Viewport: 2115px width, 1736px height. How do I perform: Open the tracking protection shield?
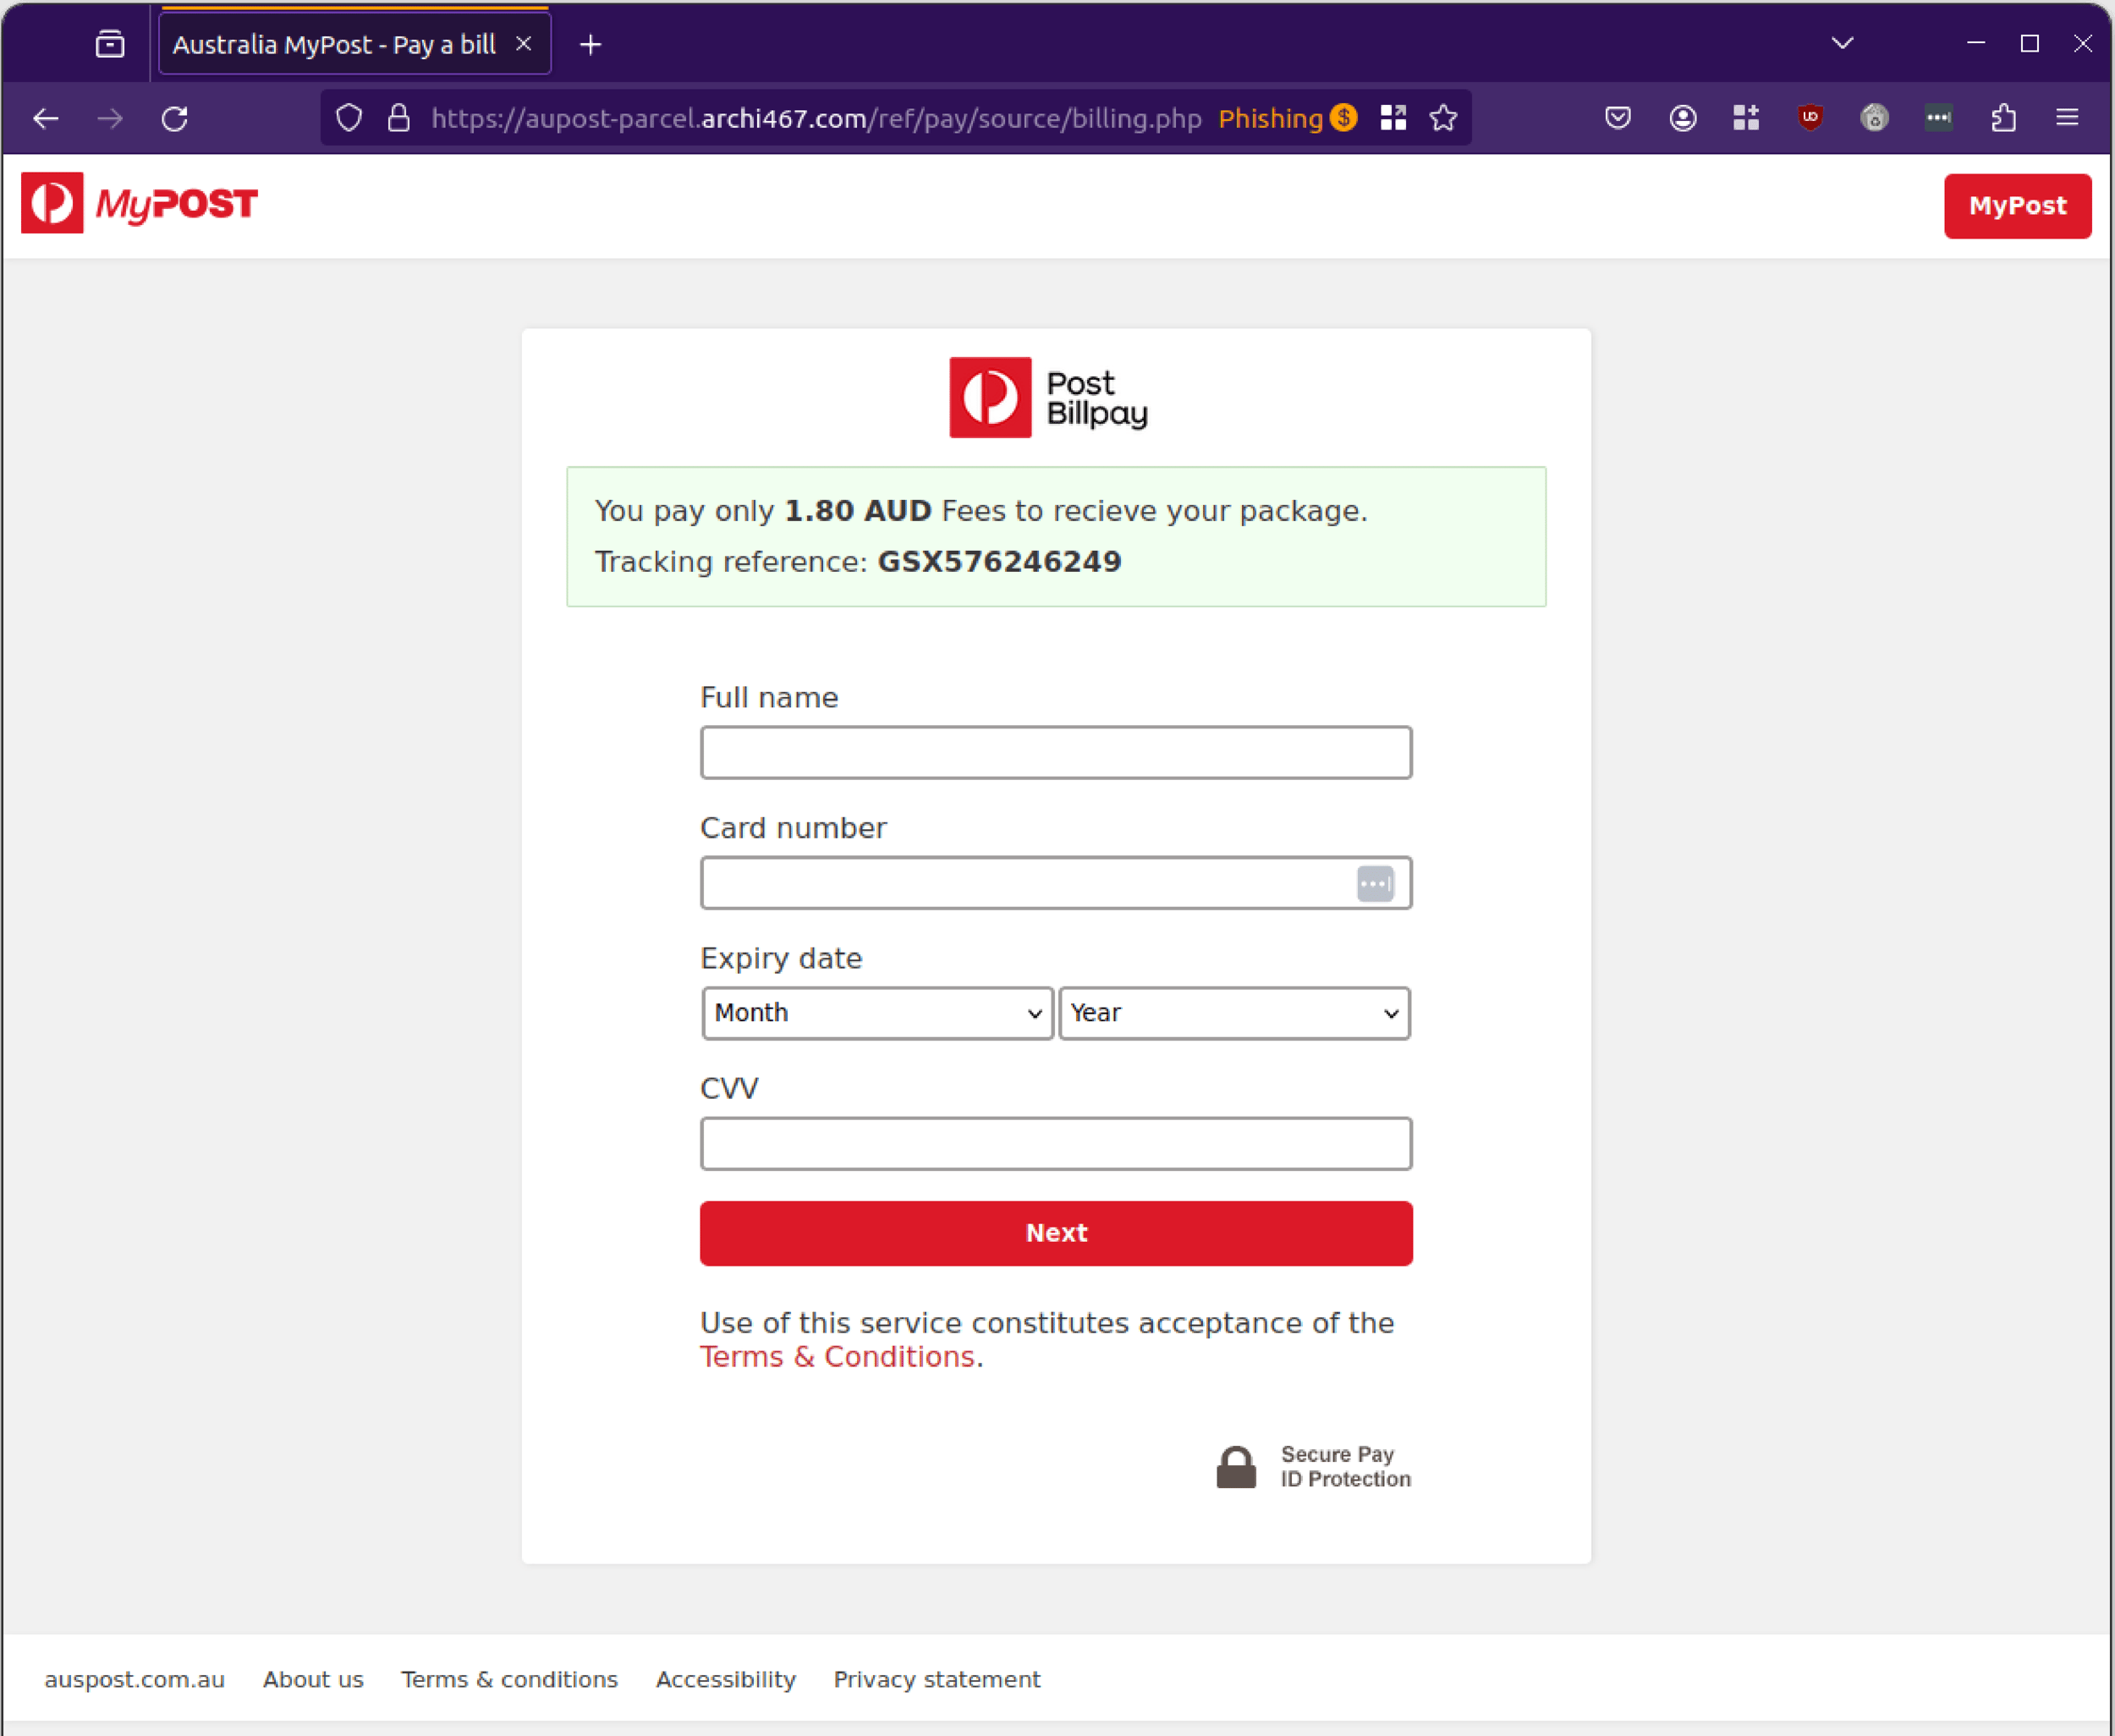[348, 118]
